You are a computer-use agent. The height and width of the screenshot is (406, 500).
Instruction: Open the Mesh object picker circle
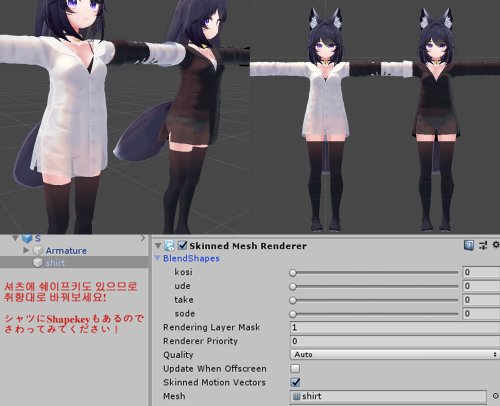496,396
